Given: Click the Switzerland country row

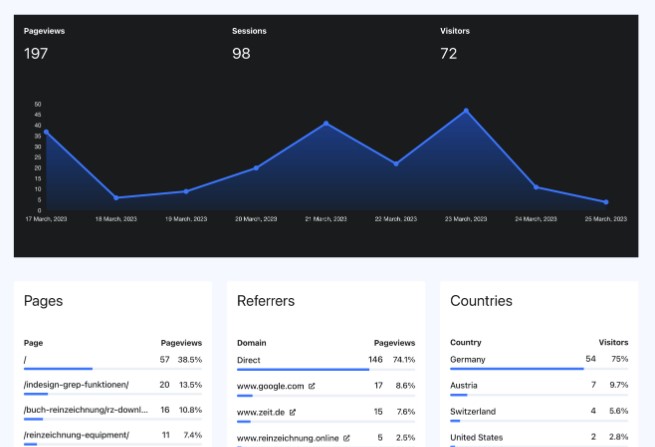Looking at the screenshot, I should (x=473, y=411).
